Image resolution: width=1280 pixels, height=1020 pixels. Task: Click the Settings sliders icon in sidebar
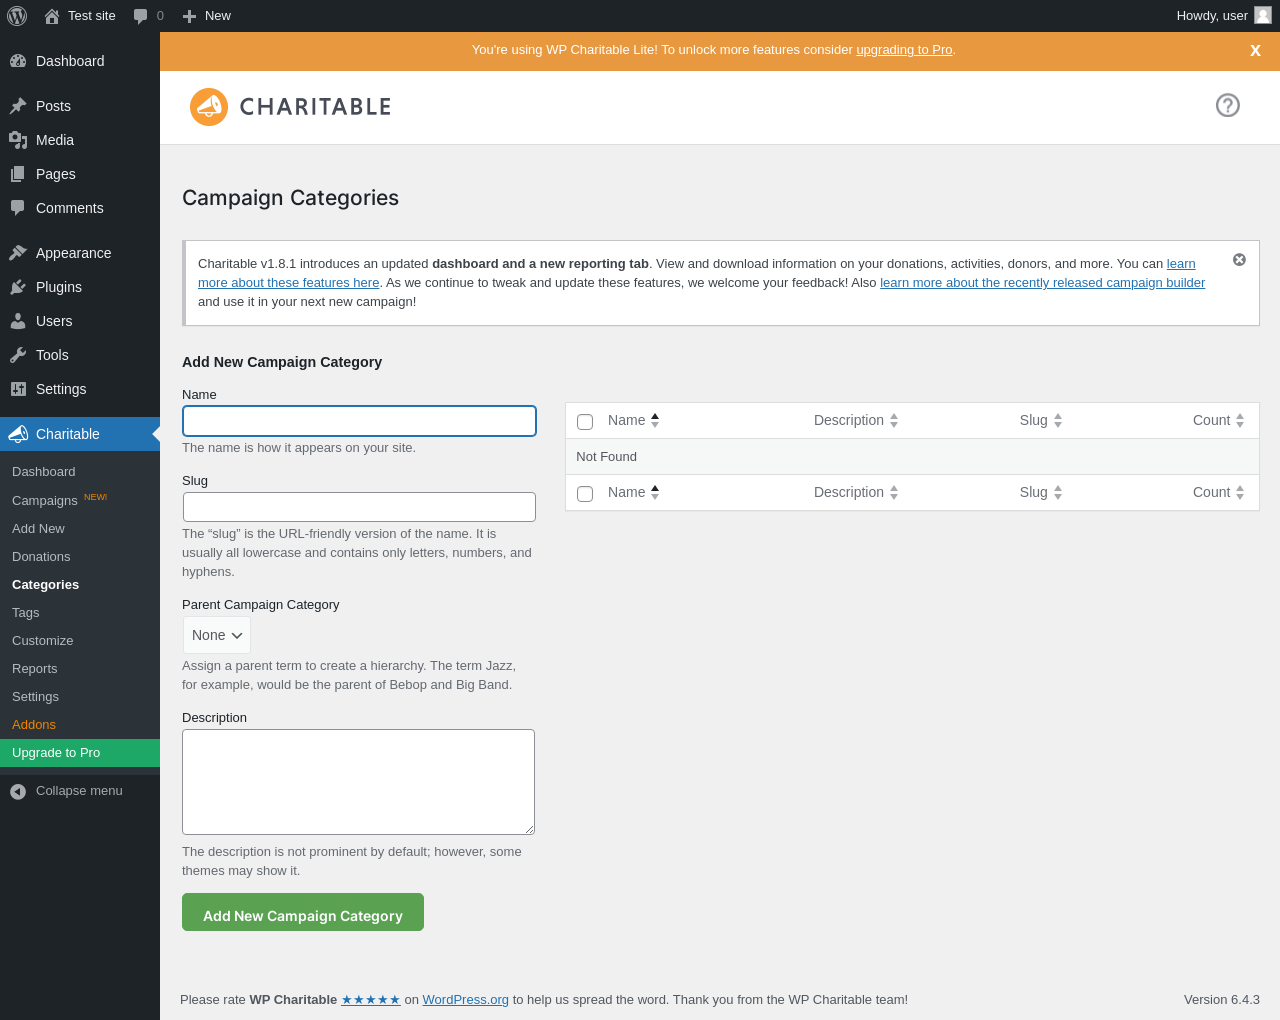[x=18, y=389]
